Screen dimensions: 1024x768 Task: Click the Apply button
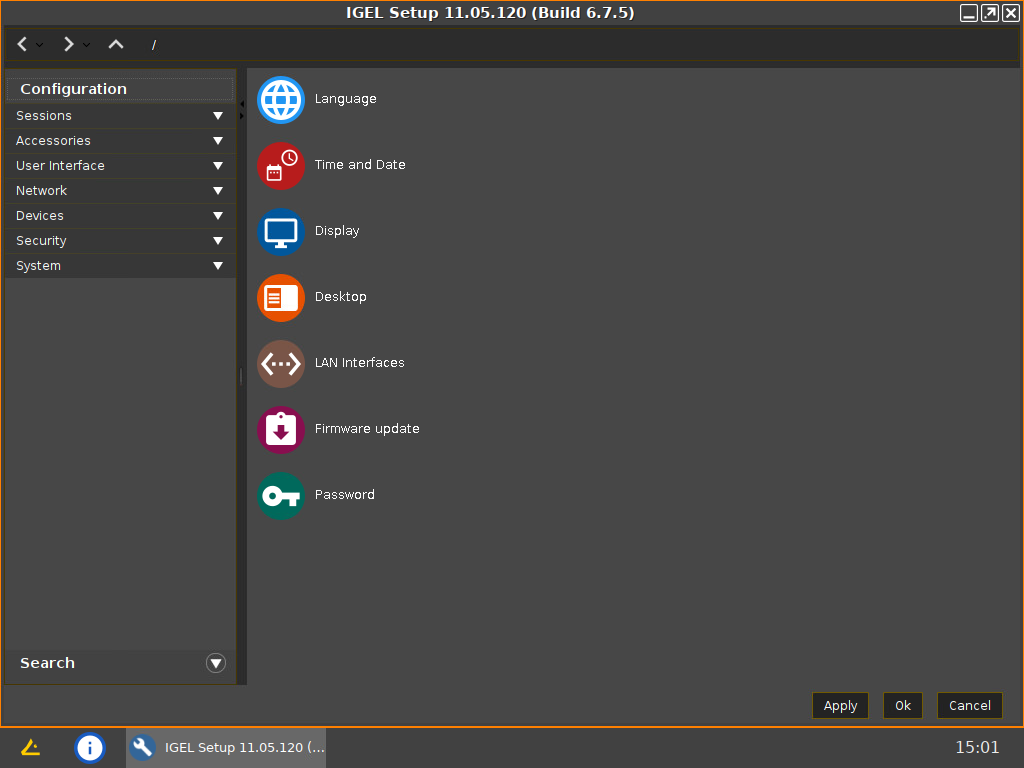click(840, 705)
